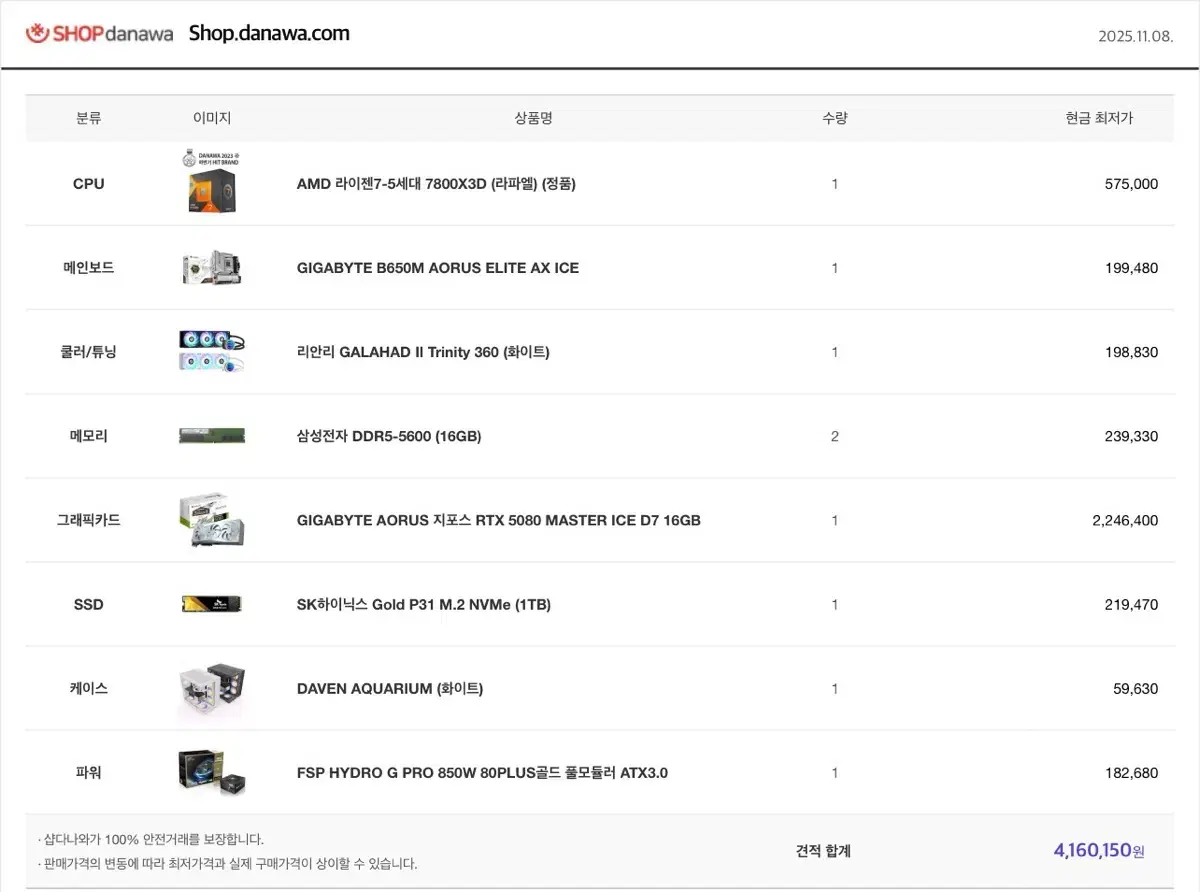Click the 샵다나와가 100% 안전거래 notice
Viewport: 1200px width, 892px height.
click(151, 839)
